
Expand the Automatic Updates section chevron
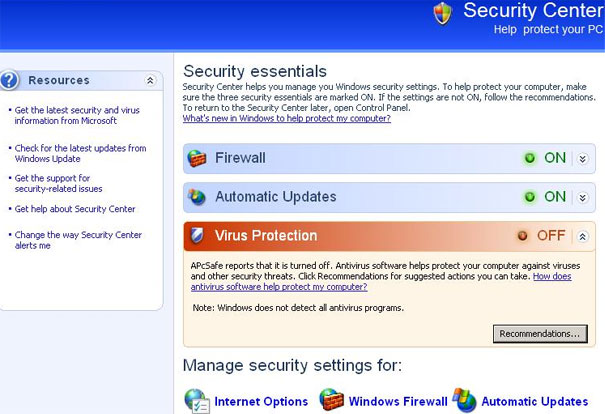(583, 198)
